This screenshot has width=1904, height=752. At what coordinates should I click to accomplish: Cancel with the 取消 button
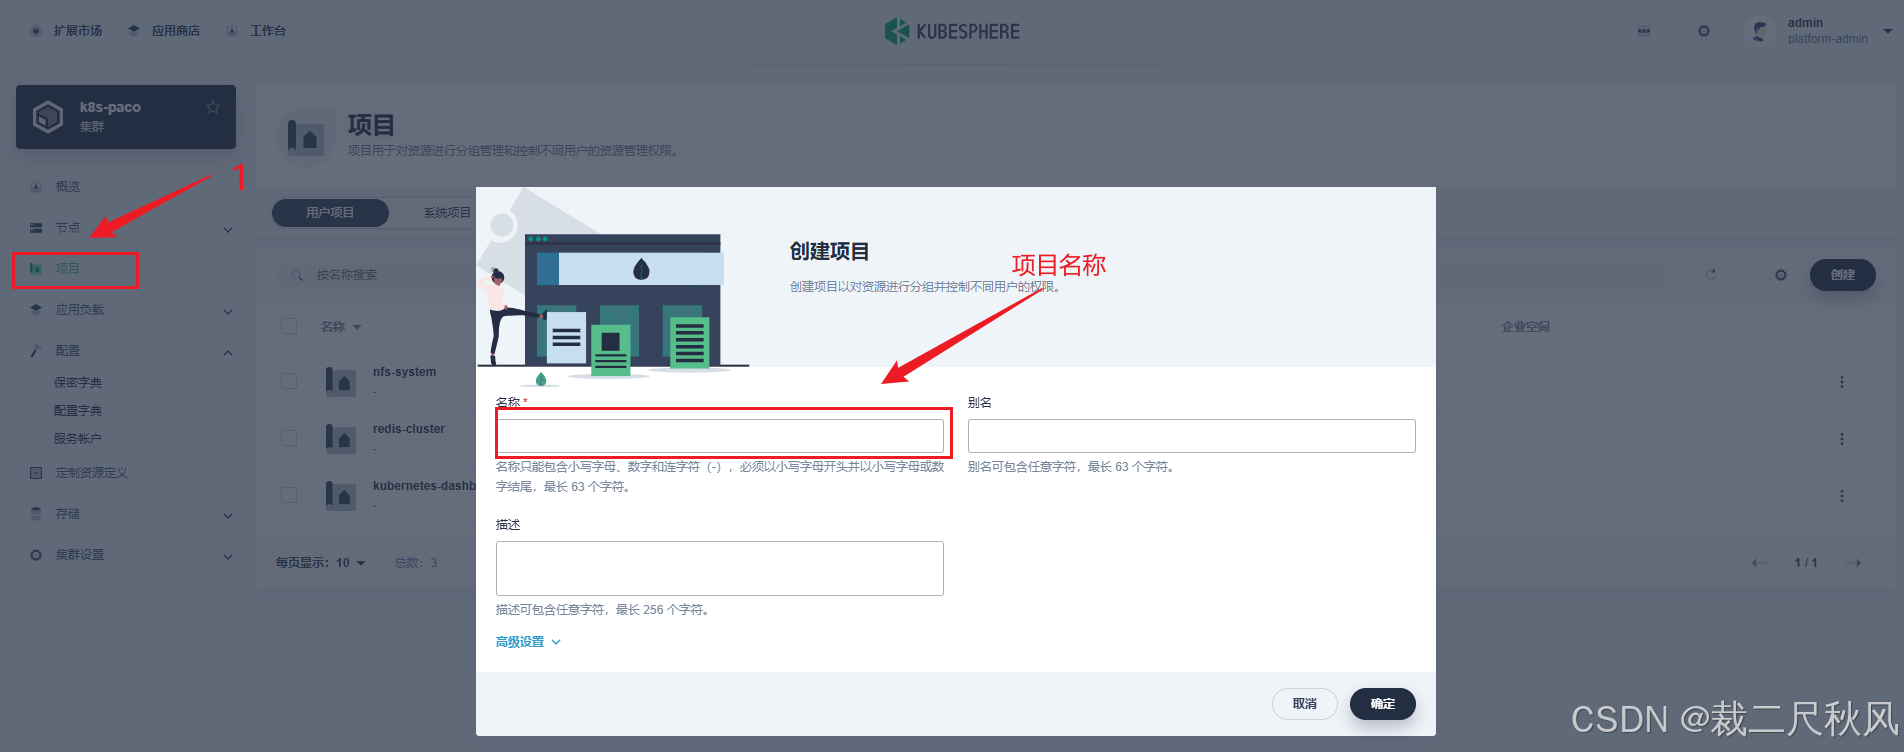1305,704
